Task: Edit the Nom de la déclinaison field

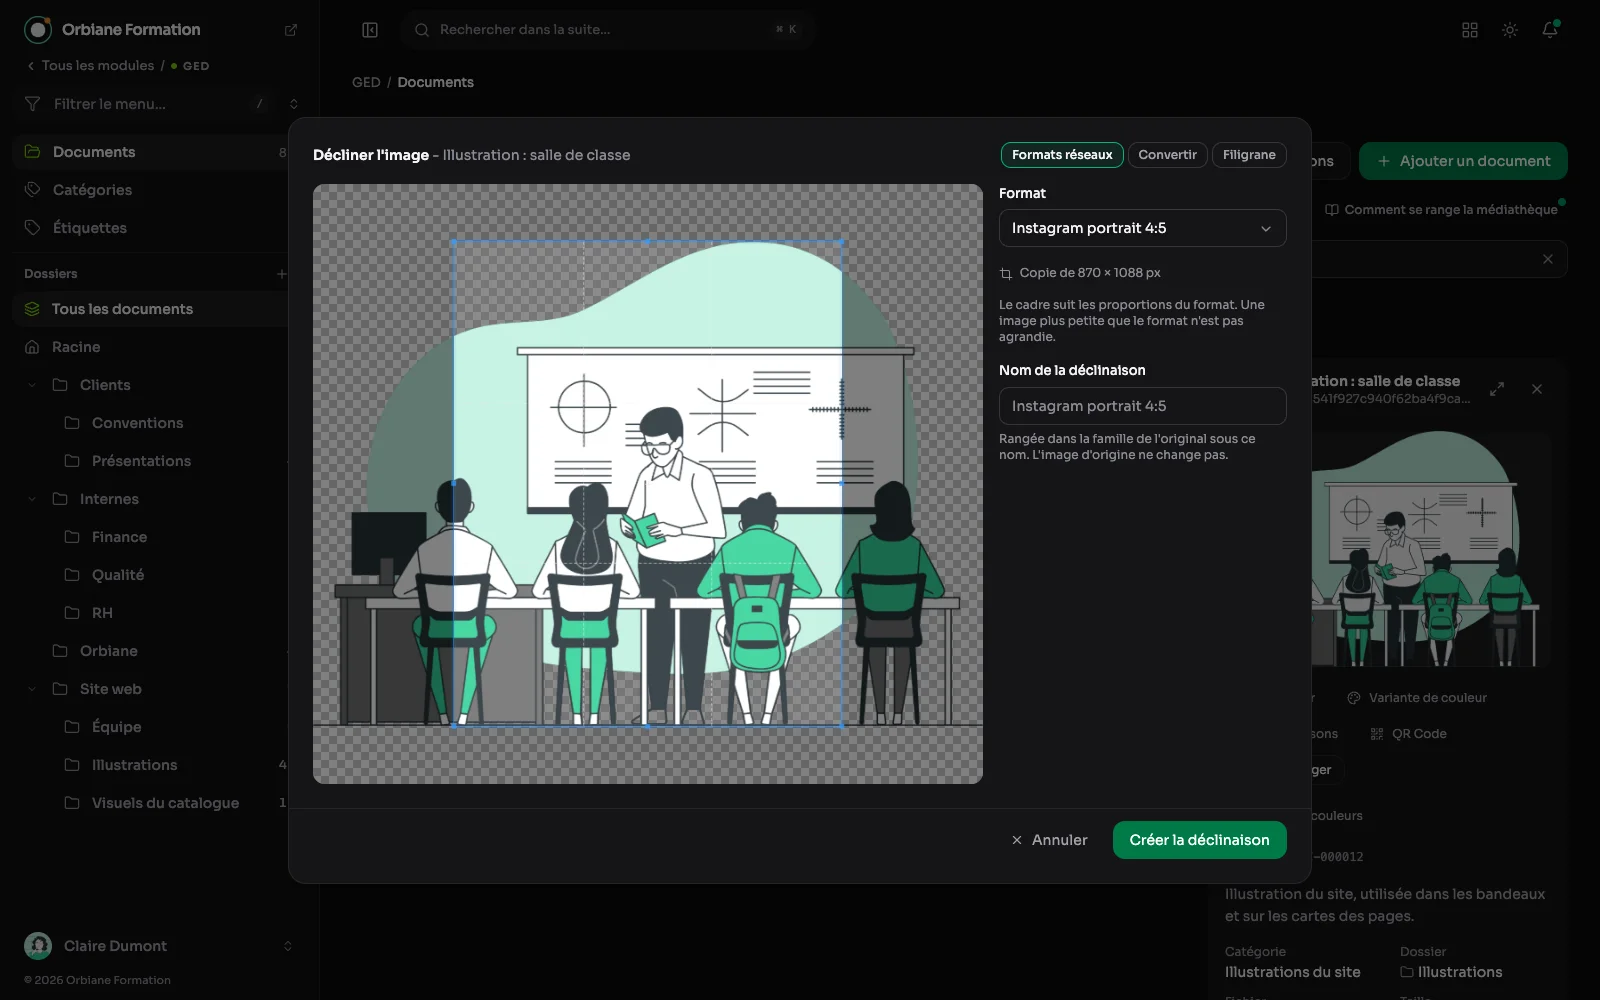Action: [1142, 406]
